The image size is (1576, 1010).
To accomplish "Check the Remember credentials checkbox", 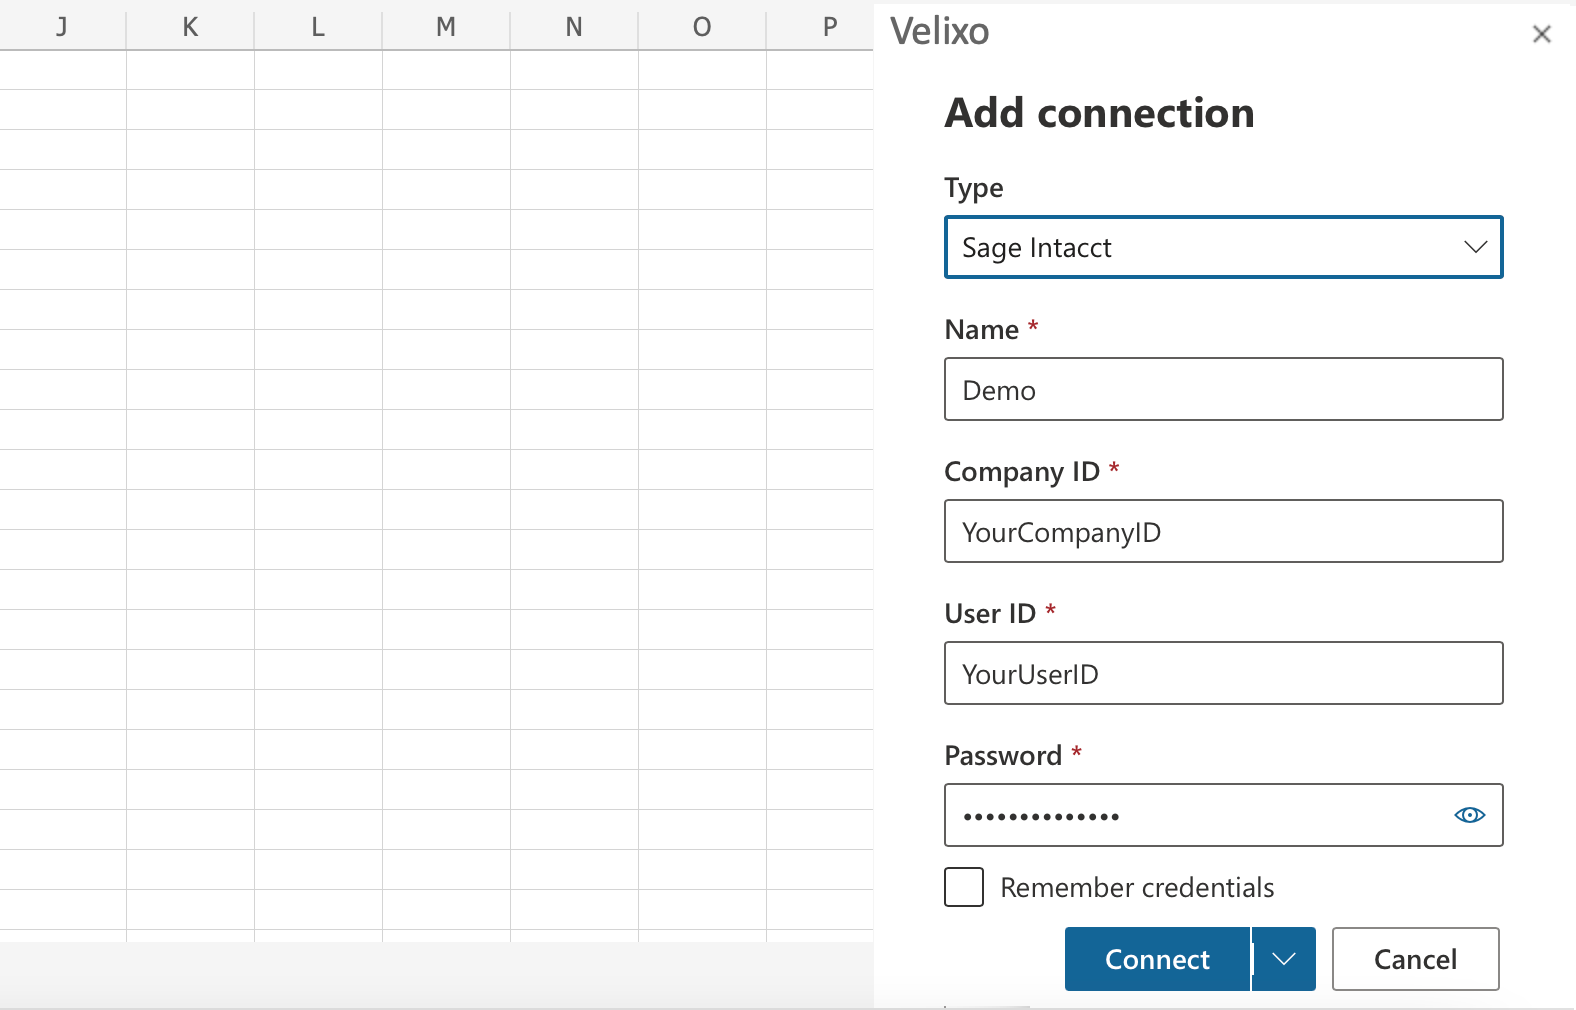I will pyautogui.click(x=964, y=887).
